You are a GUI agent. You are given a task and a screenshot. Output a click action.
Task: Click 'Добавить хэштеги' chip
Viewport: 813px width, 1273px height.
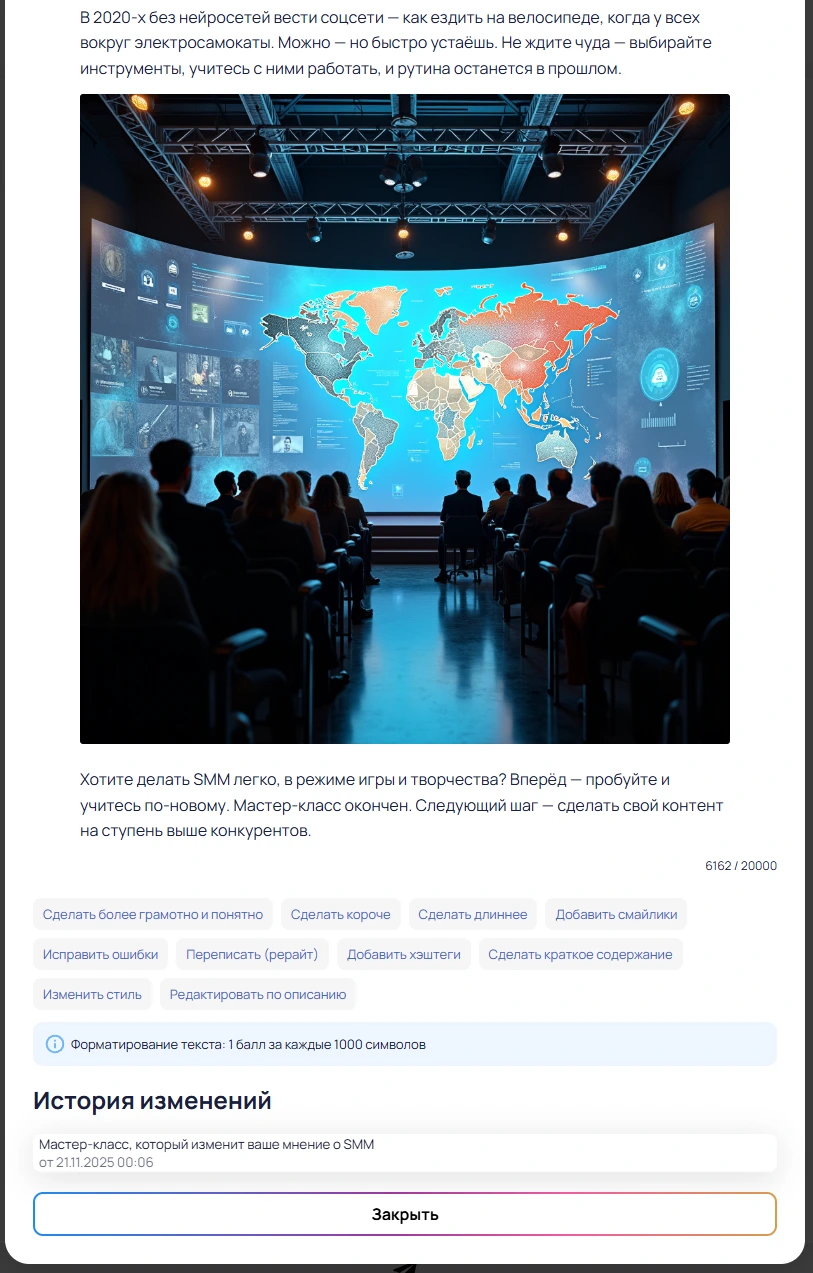[x=403, y=954]
